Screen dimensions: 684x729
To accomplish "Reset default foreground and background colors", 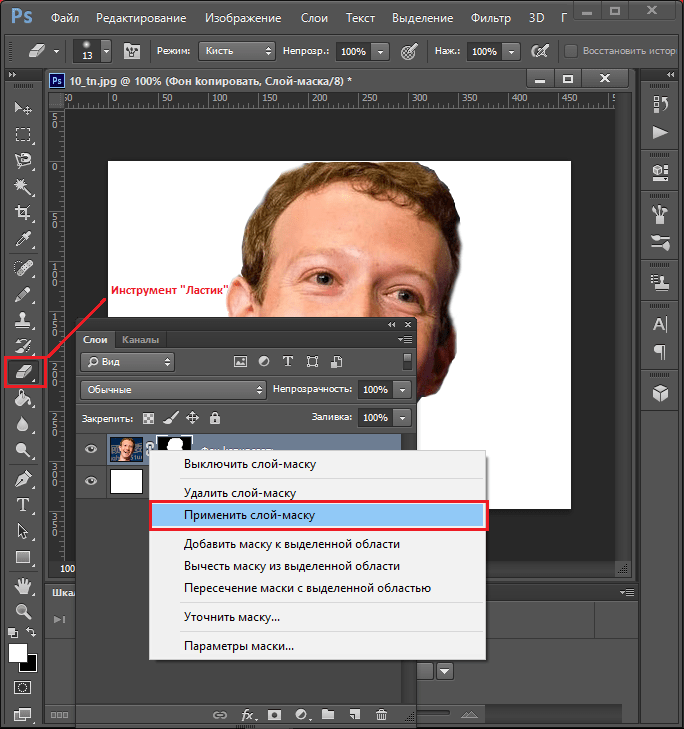I will coord(13,632).
